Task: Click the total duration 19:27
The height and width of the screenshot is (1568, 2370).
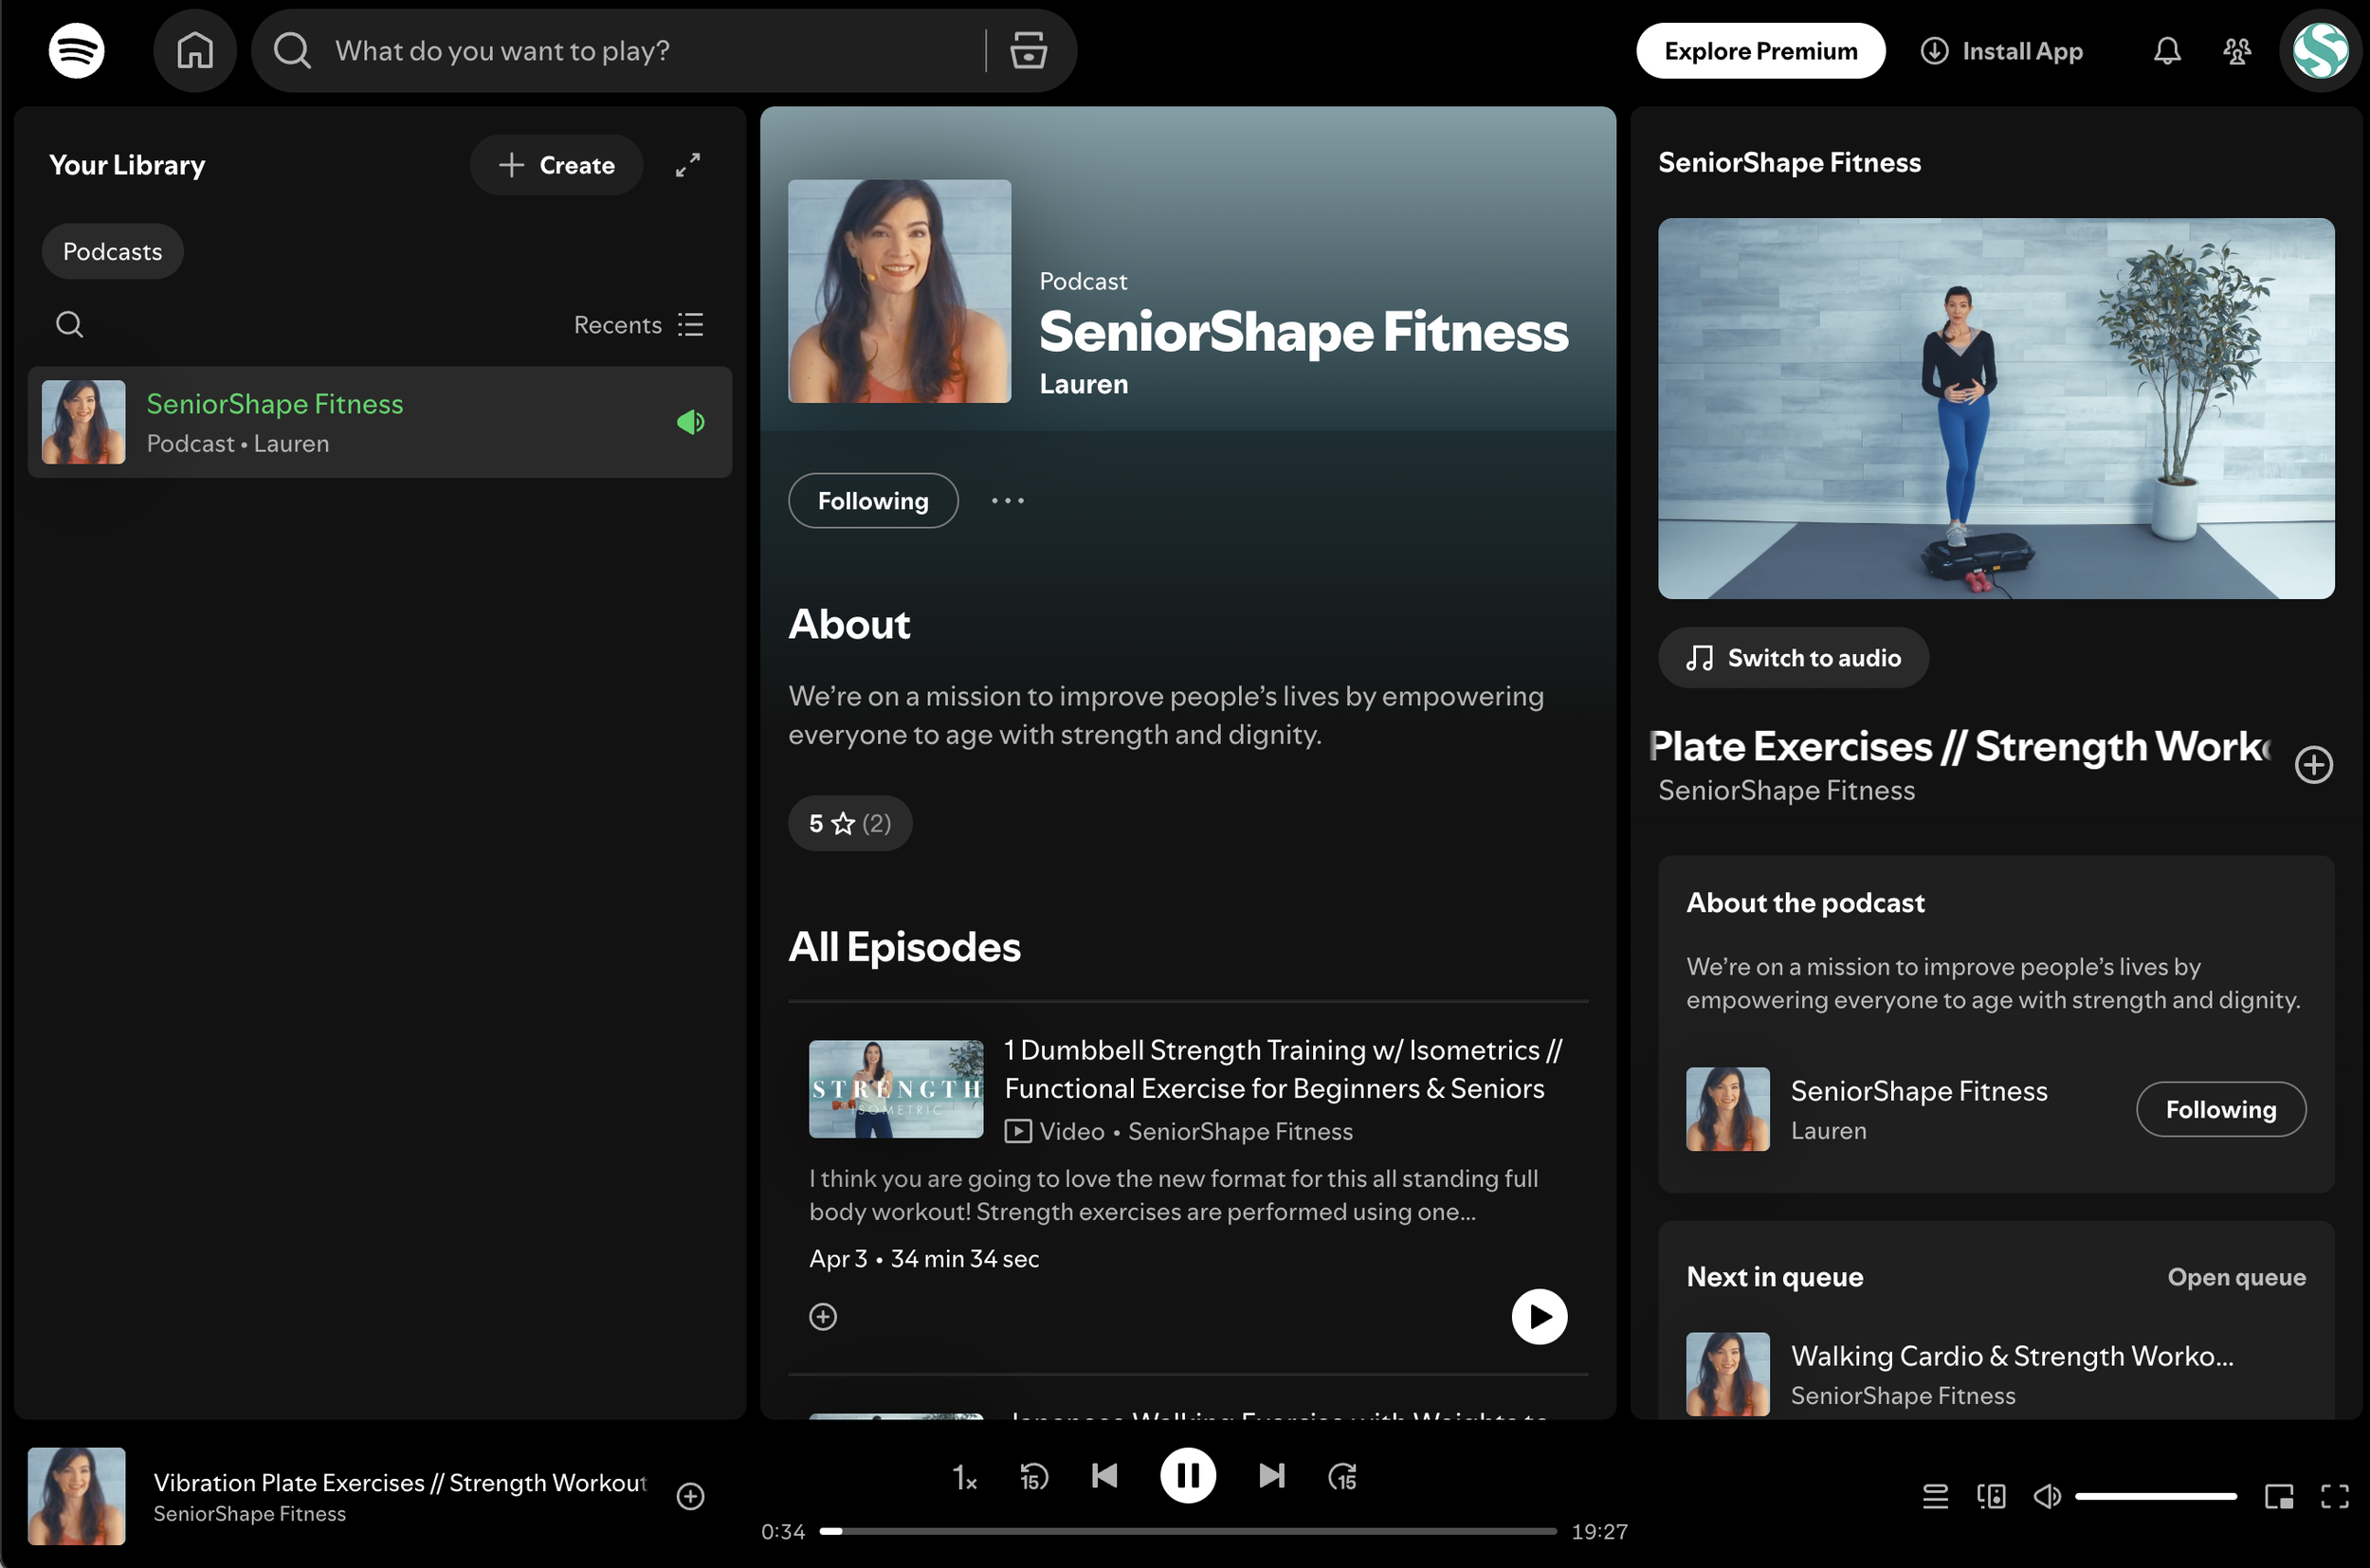Action: [1599, 1531]
